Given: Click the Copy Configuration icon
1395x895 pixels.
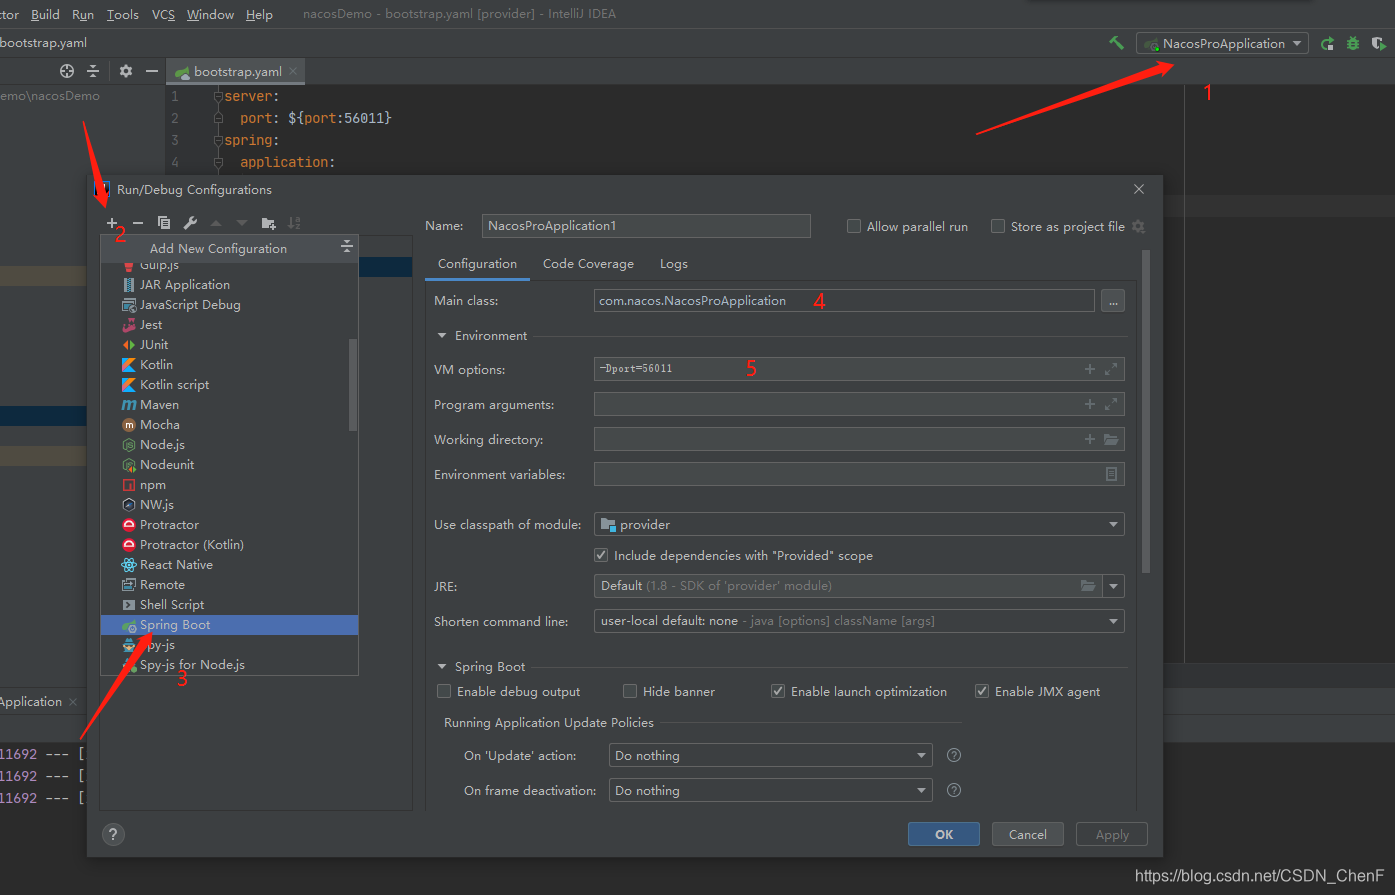Looking at the screenshot, I should tap(164, 223).
